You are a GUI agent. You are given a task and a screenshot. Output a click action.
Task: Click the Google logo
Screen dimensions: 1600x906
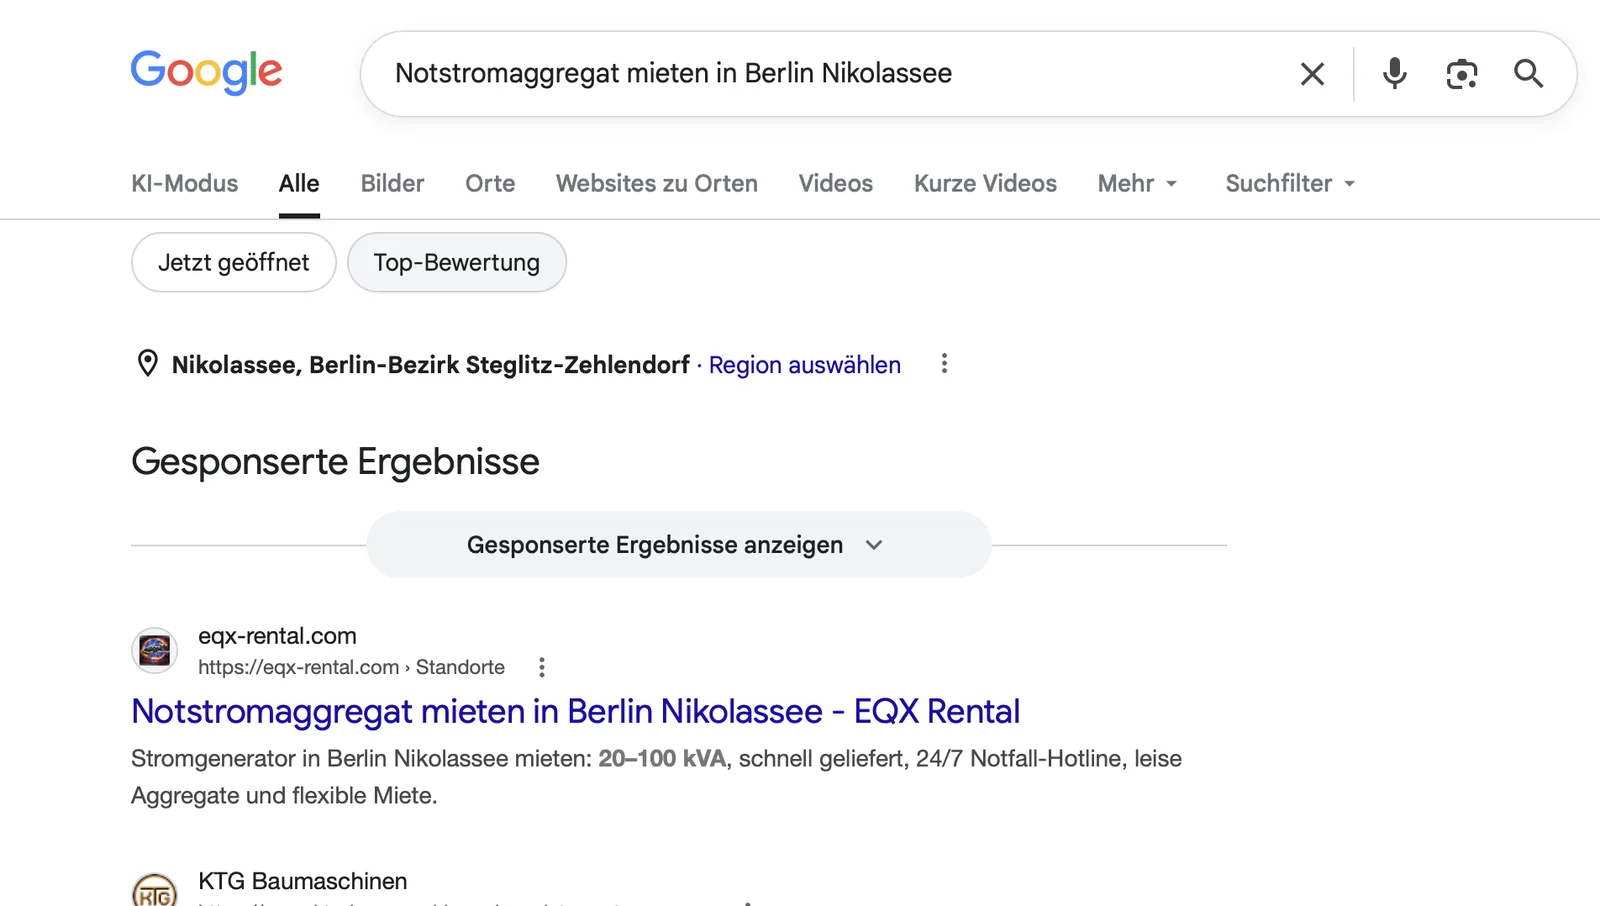[207, 72]
